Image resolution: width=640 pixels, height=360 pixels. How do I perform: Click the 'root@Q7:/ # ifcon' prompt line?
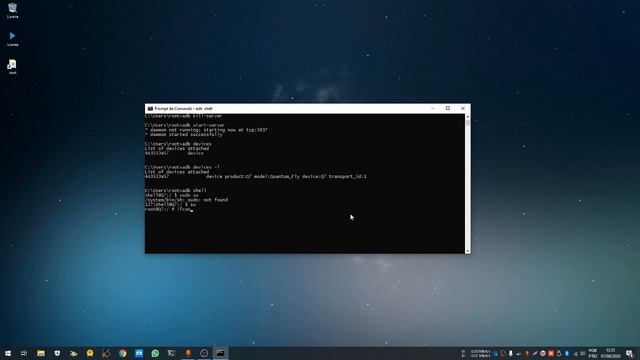pyautogui.click(x=168, y=209)
